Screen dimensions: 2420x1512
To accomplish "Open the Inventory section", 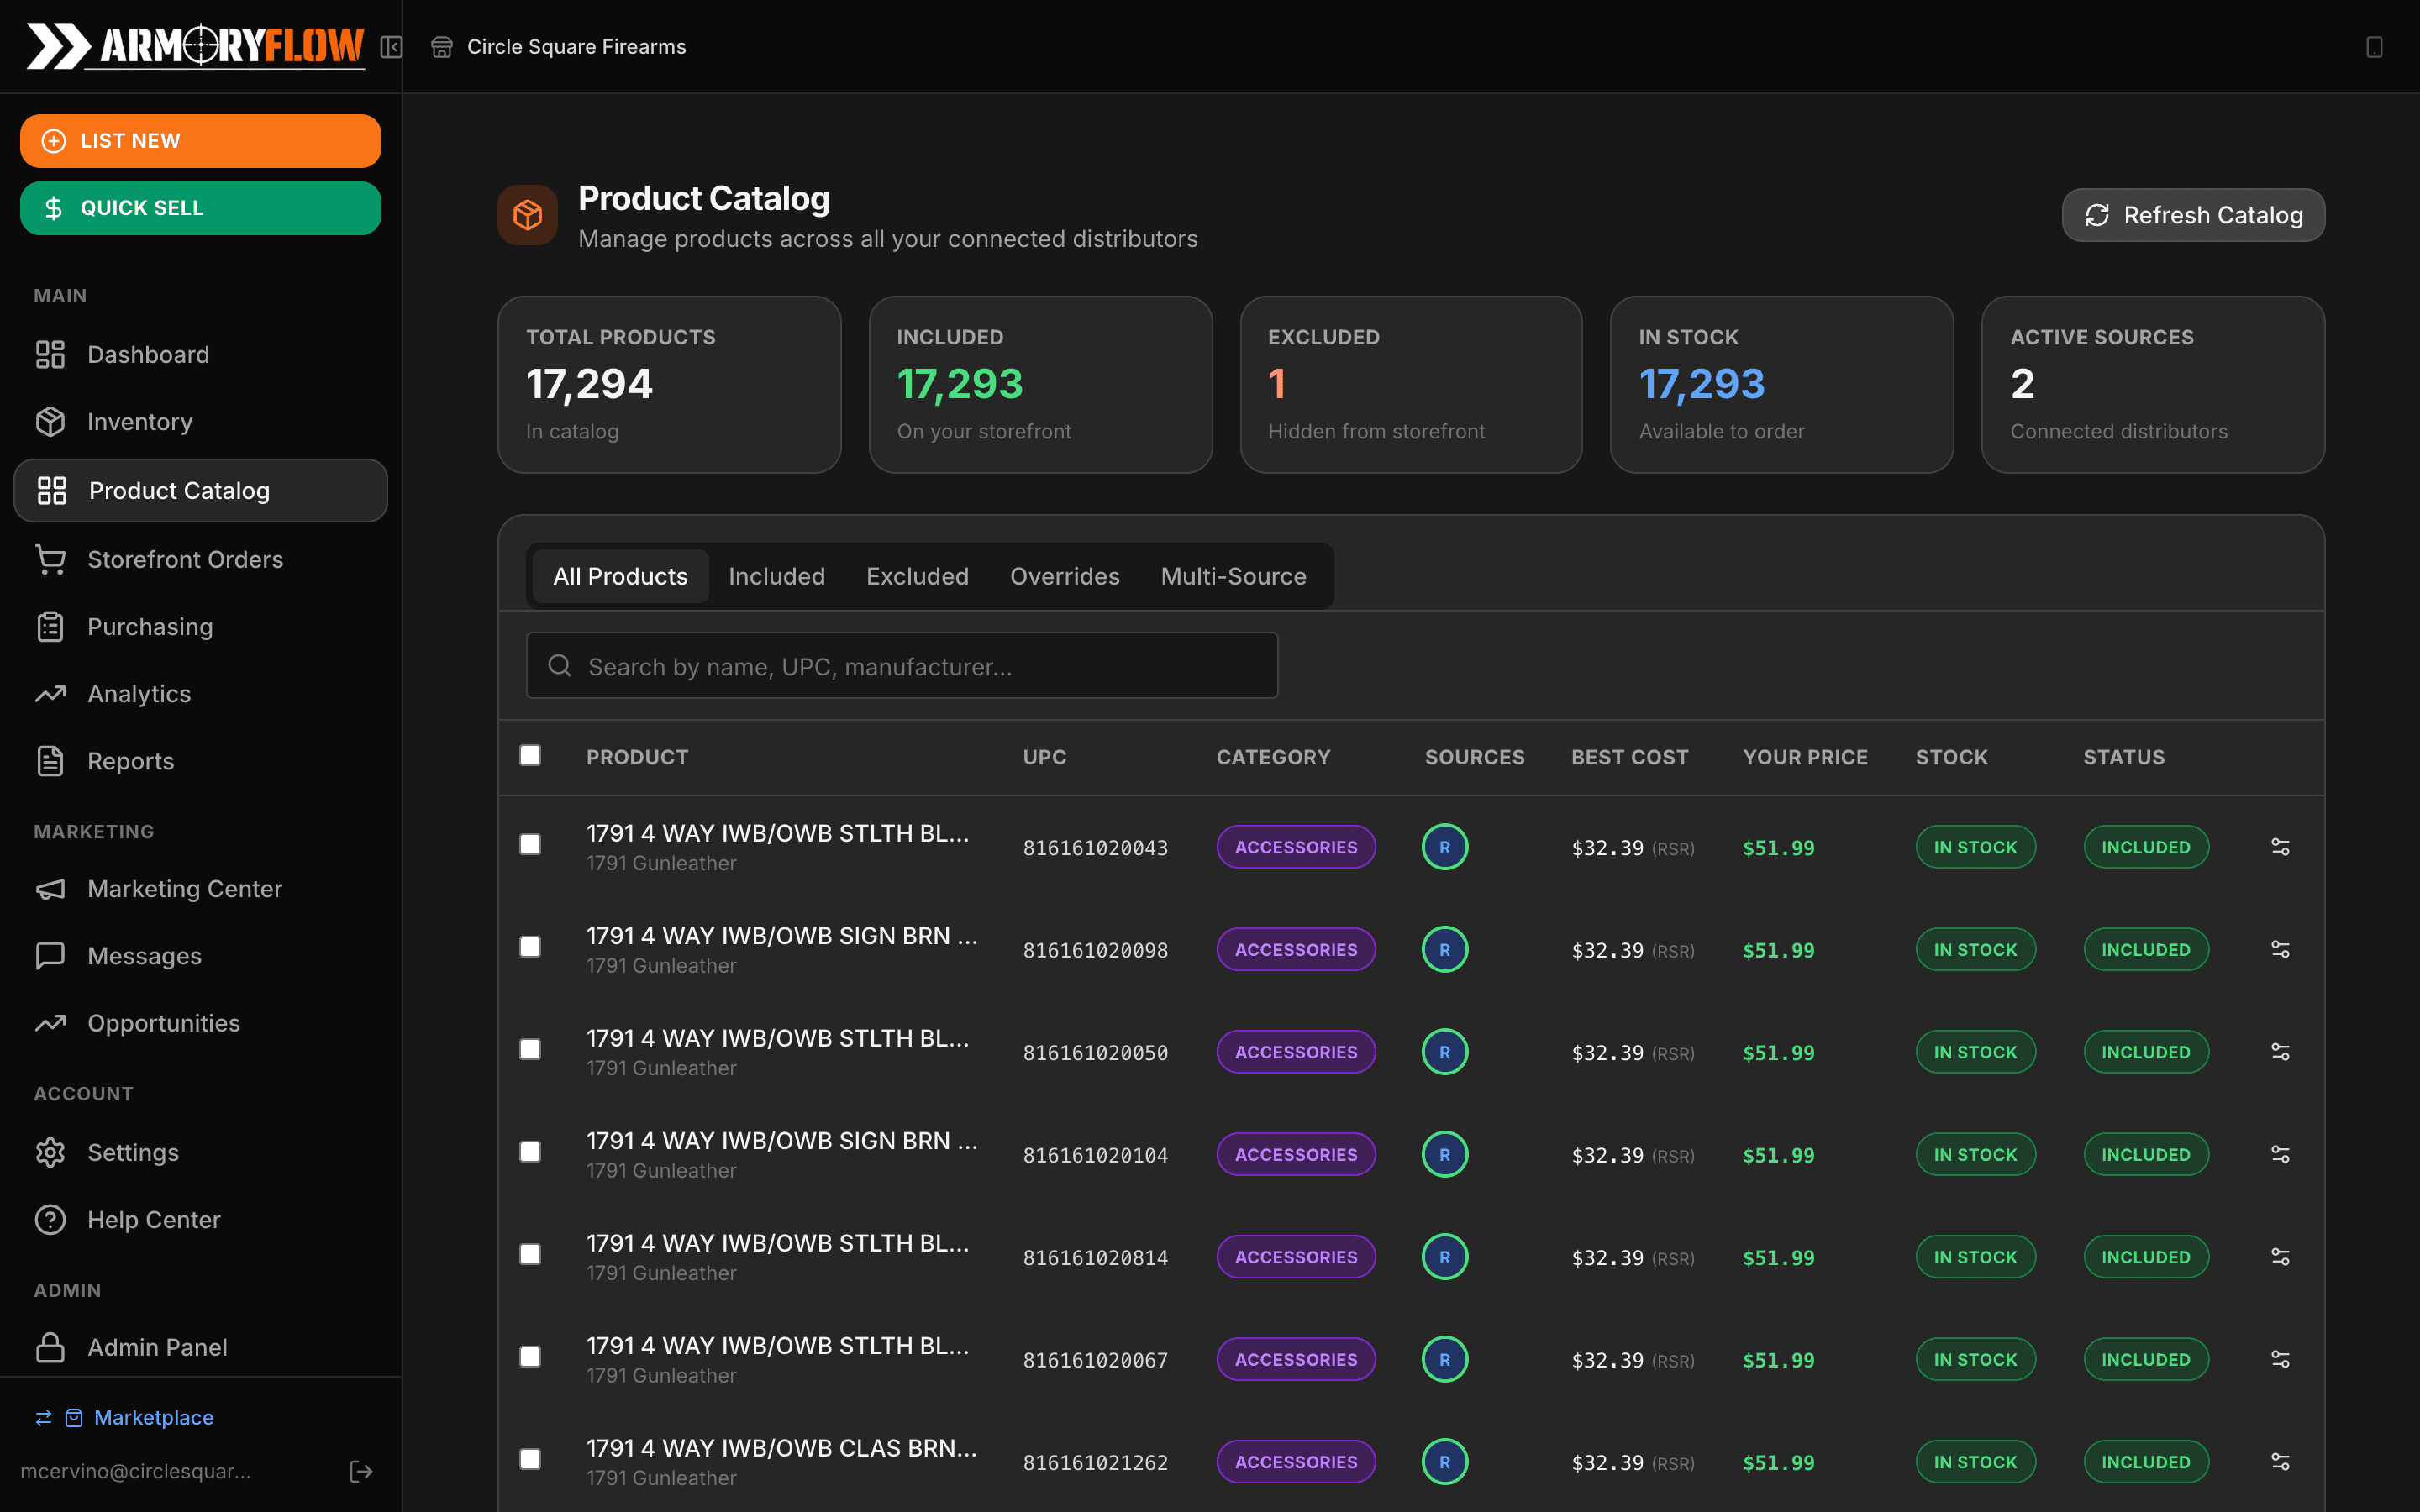I will [x=140, y=421].
